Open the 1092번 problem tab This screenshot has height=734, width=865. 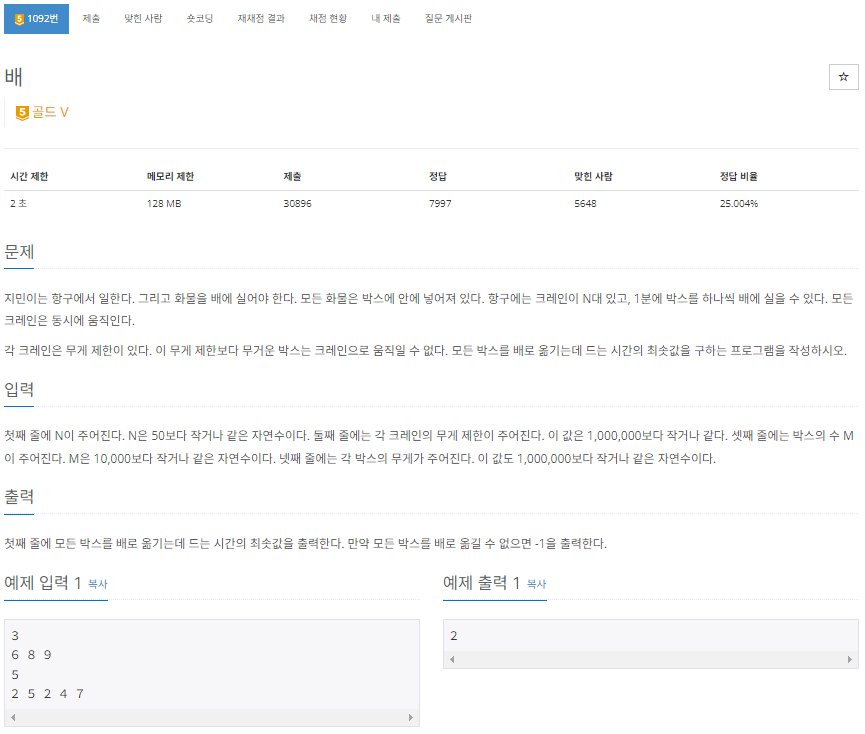point(36,19)
